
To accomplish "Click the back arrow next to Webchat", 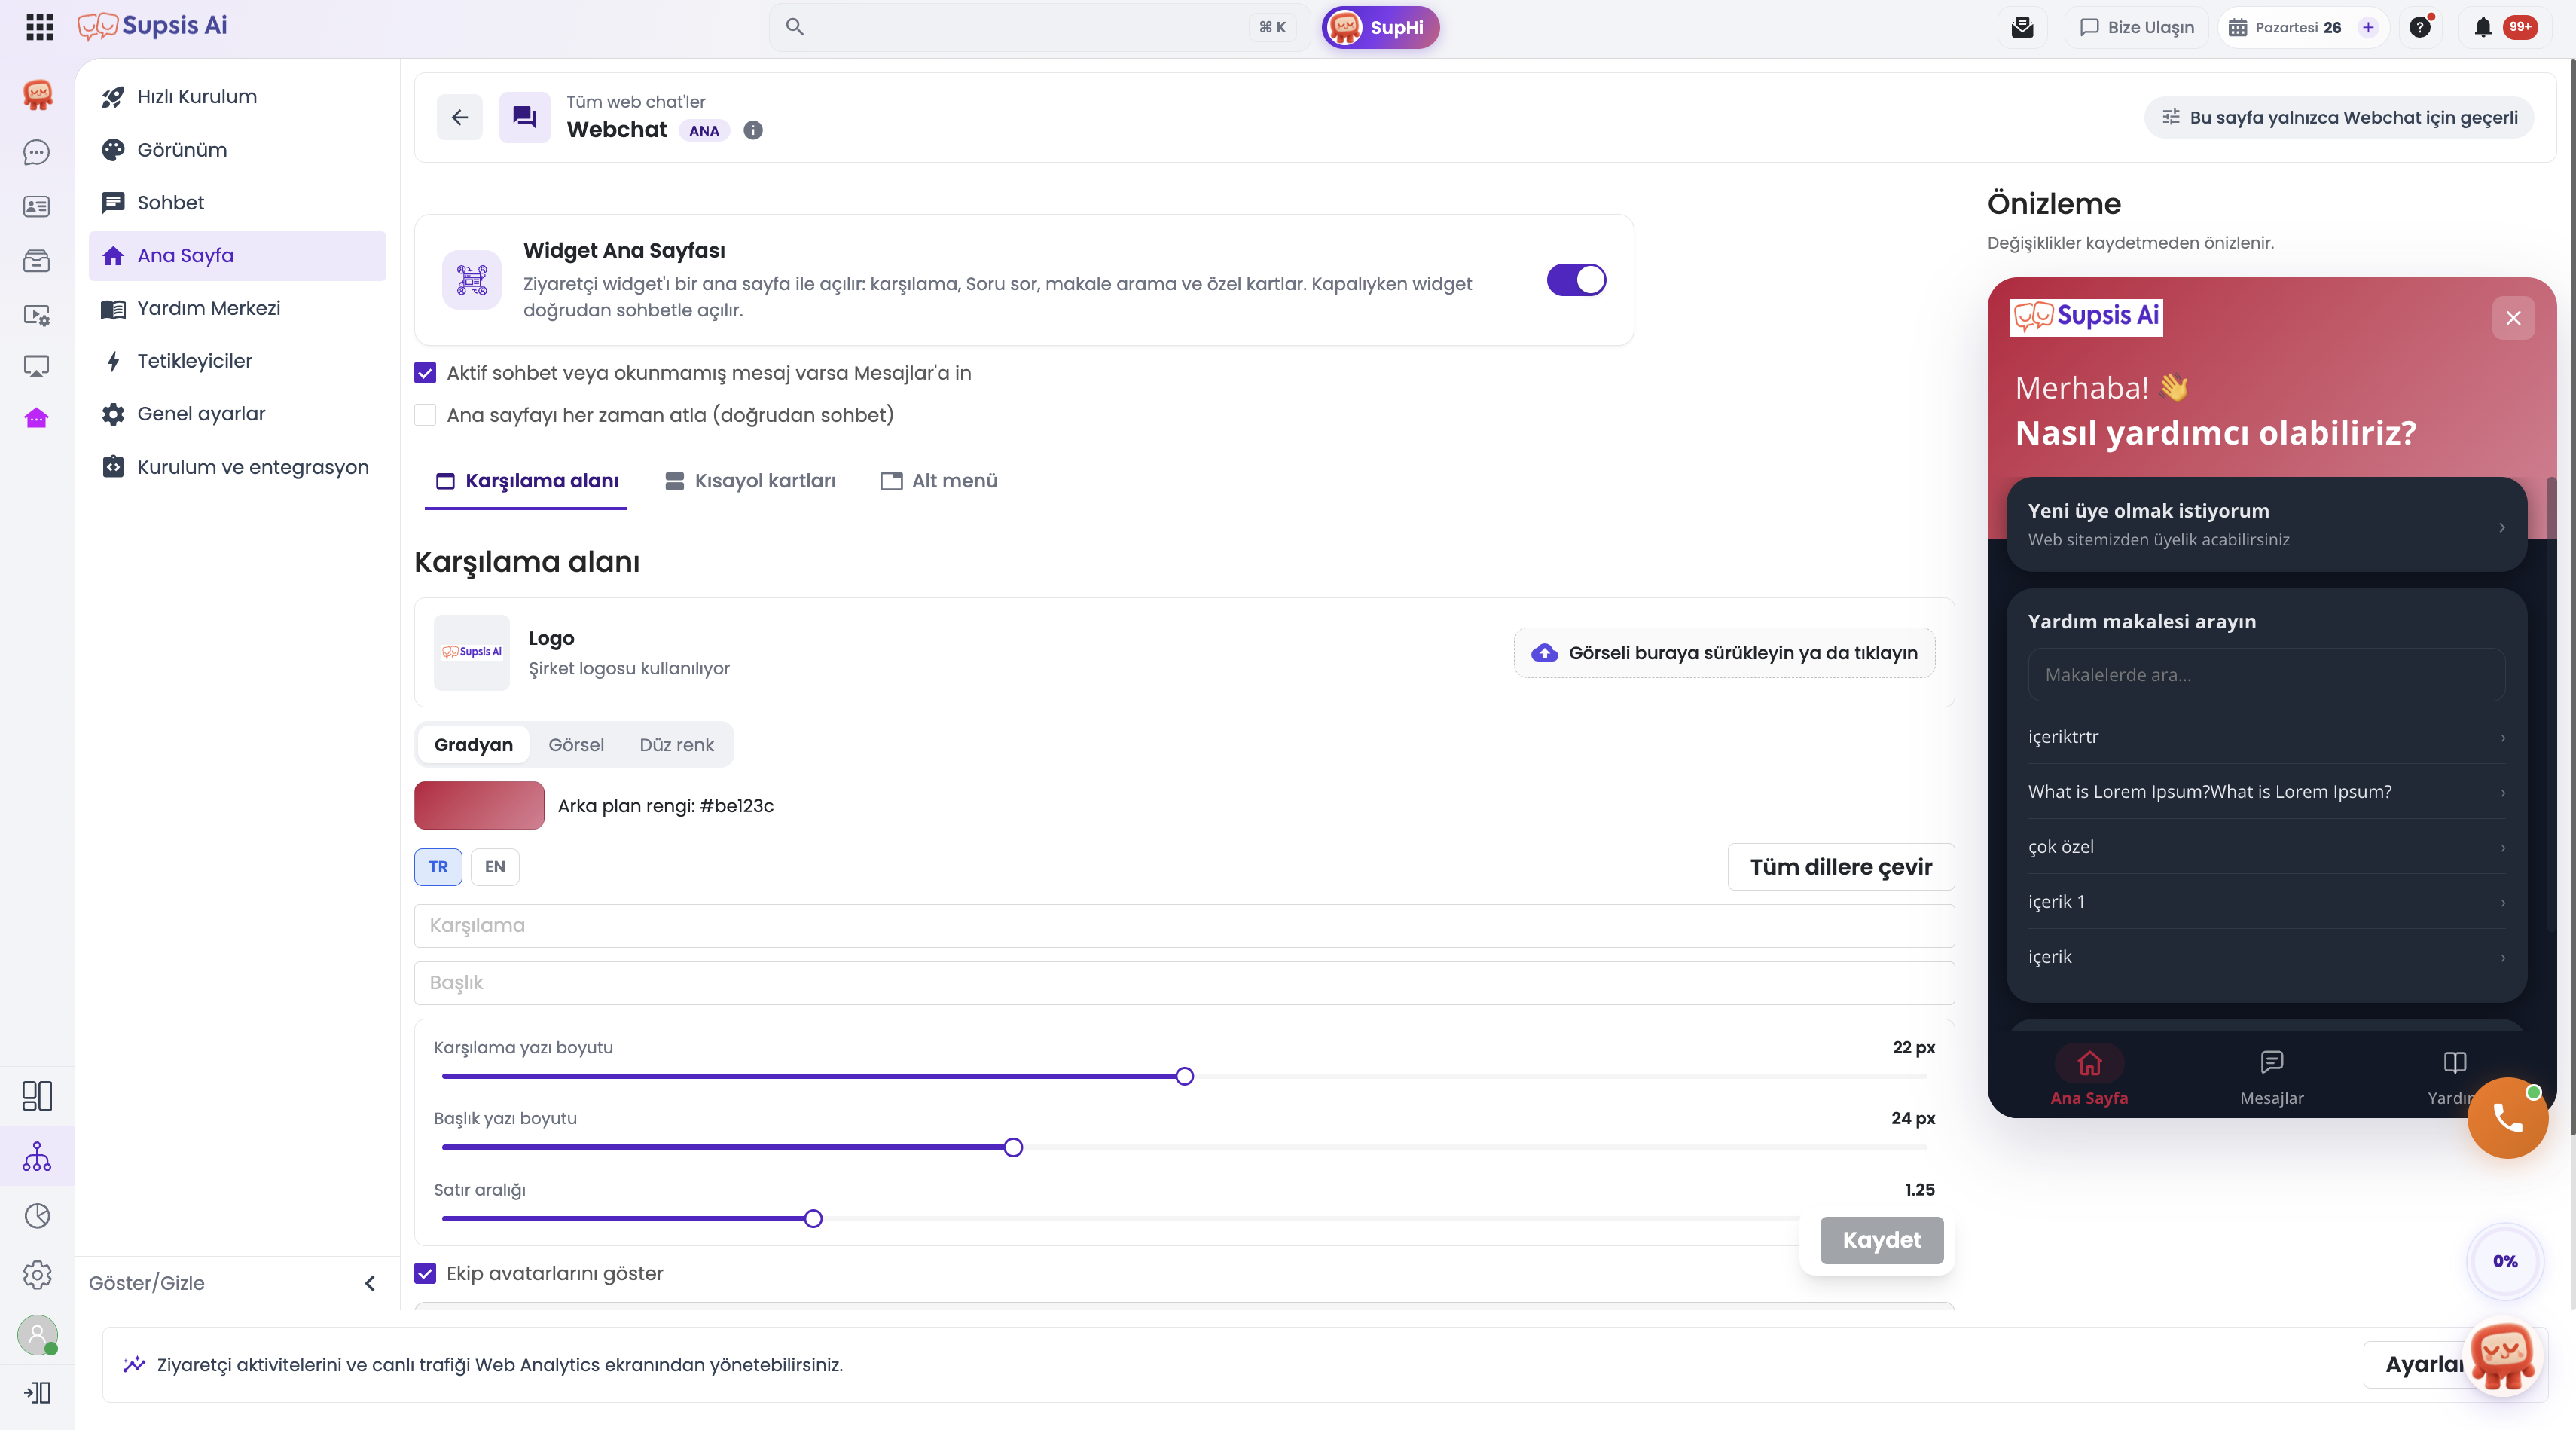I will (x=460, y=117).
